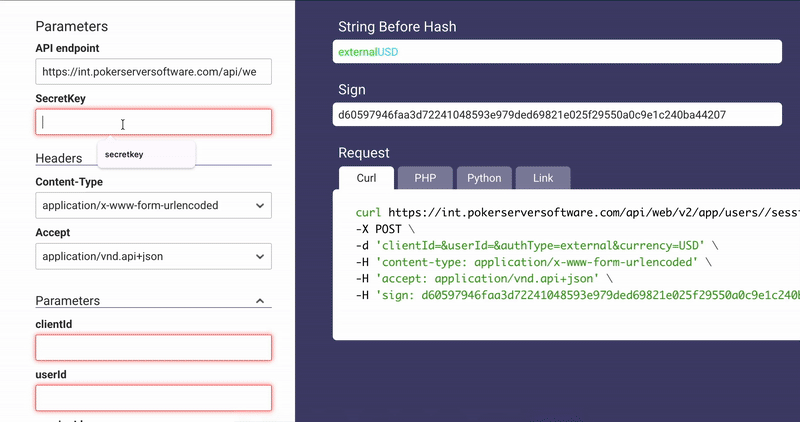Click the content-type header line in code

530,263
